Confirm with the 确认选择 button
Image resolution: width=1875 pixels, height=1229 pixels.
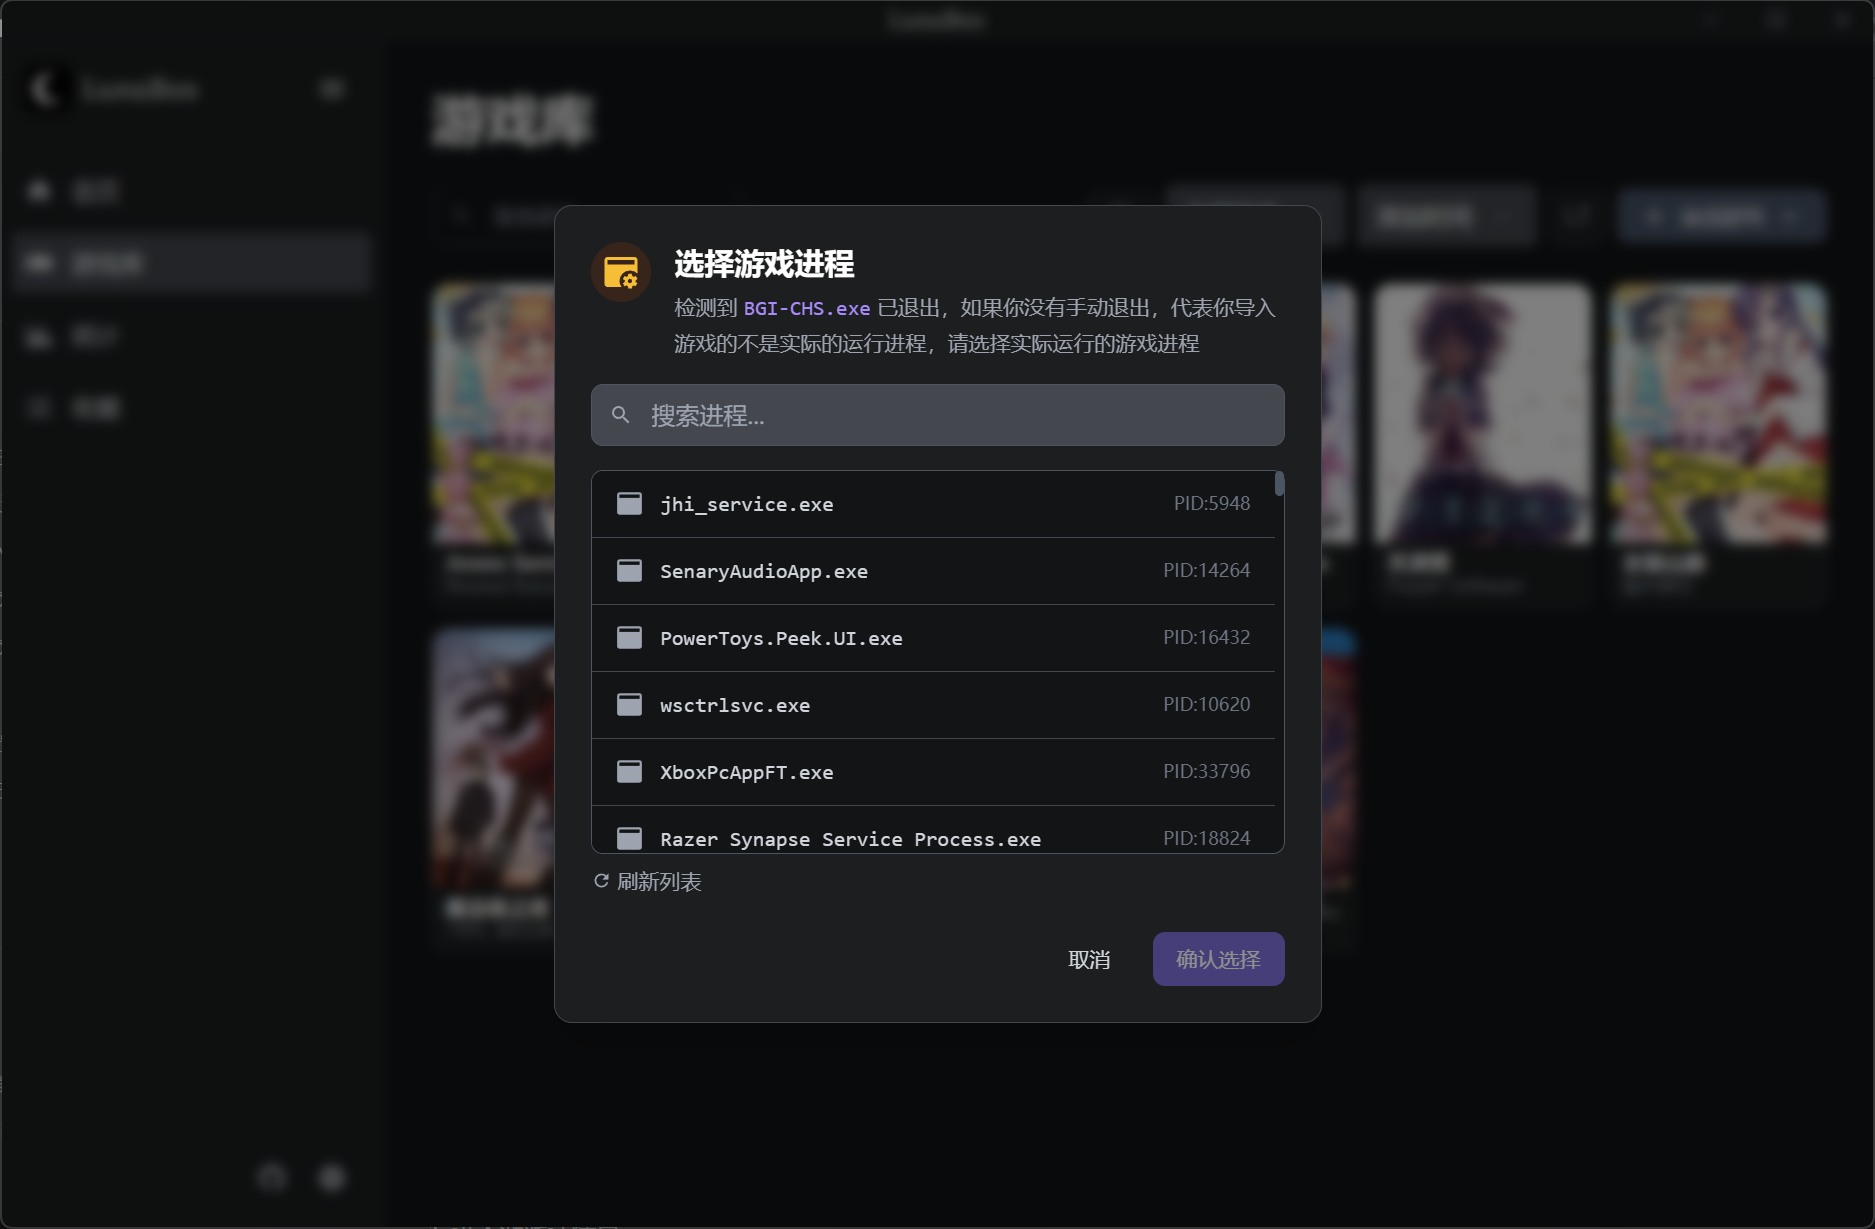(1218, 959)
